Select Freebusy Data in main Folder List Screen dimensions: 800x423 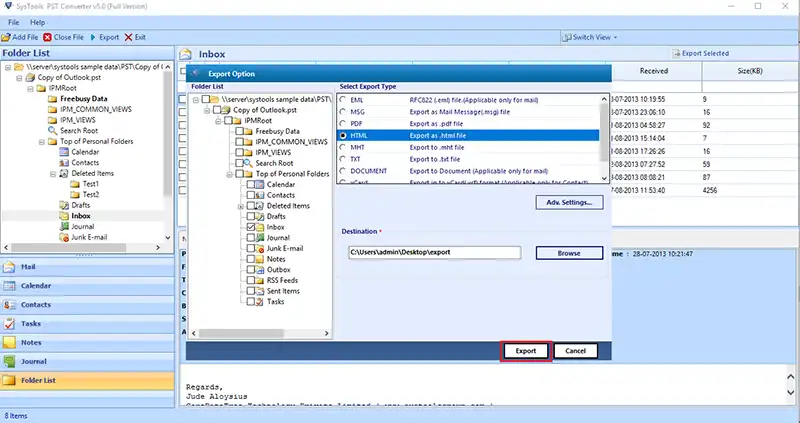(84, 99)
